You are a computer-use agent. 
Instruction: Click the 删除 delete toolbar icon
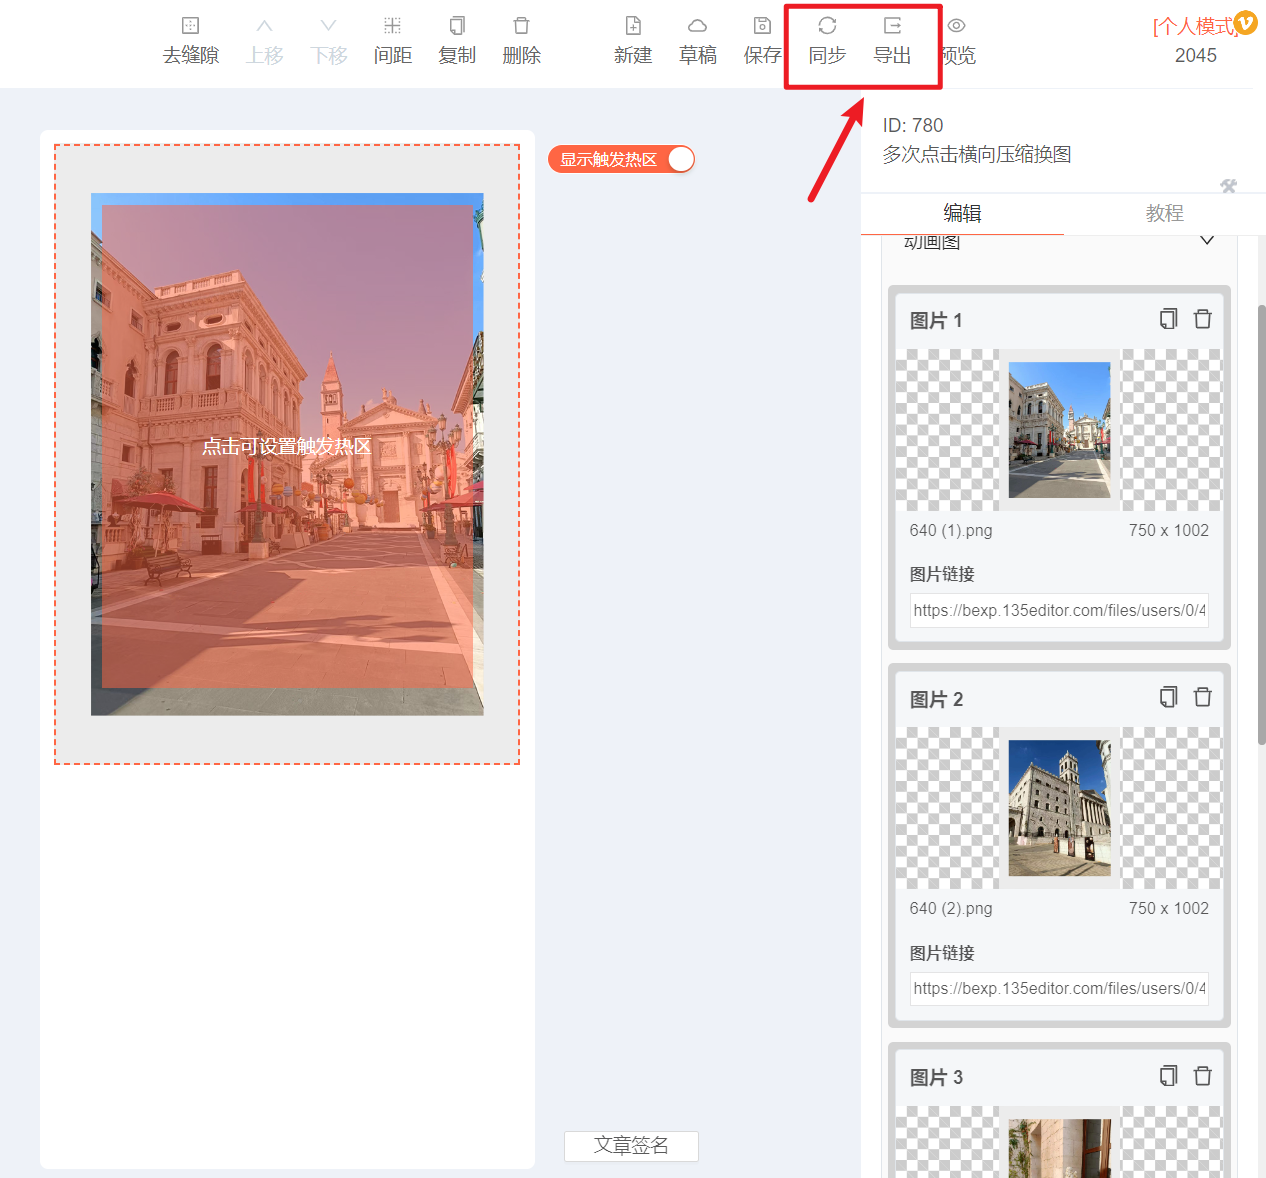click(521, 40)
